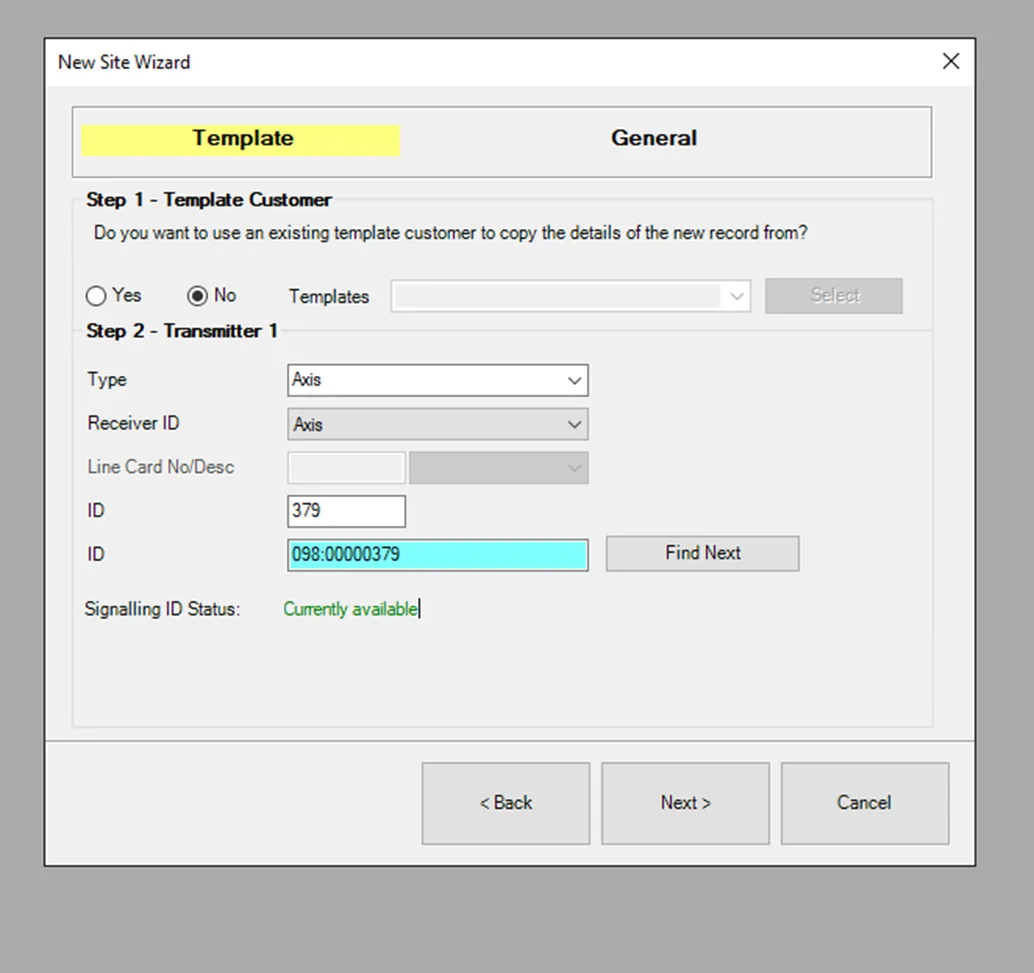The image size is (1034, 973).
Task: Close the New Site Wizard window
Action: (951, 61)
